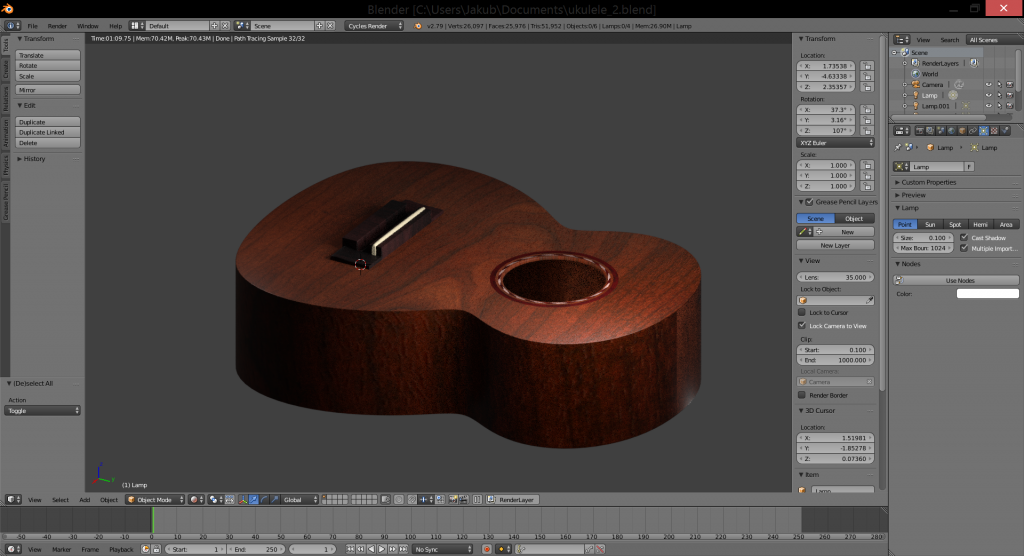Click the render layers properties tab icon

930,131
